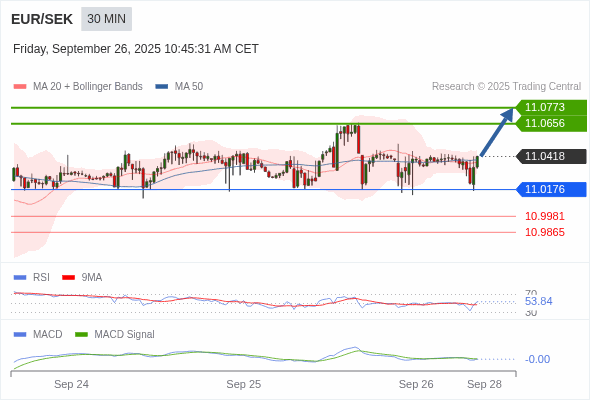Screen dimensions: 590x400
Task: Select the red 10.9981 support level
Action: (545, 216)
